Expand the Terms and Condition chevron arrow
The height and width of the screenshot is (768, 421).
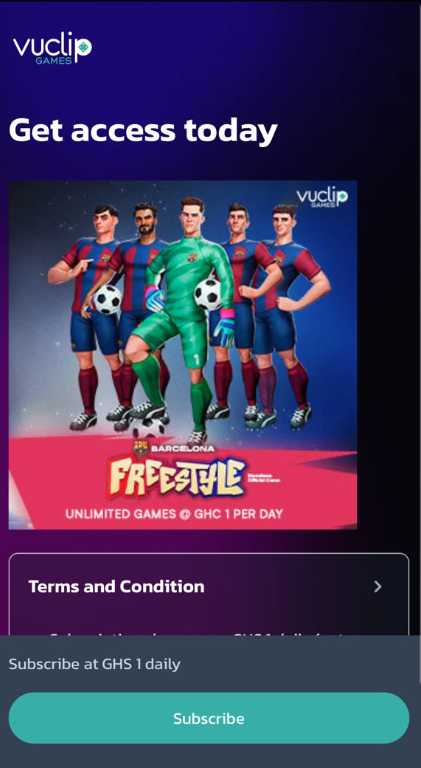point(377,587)
